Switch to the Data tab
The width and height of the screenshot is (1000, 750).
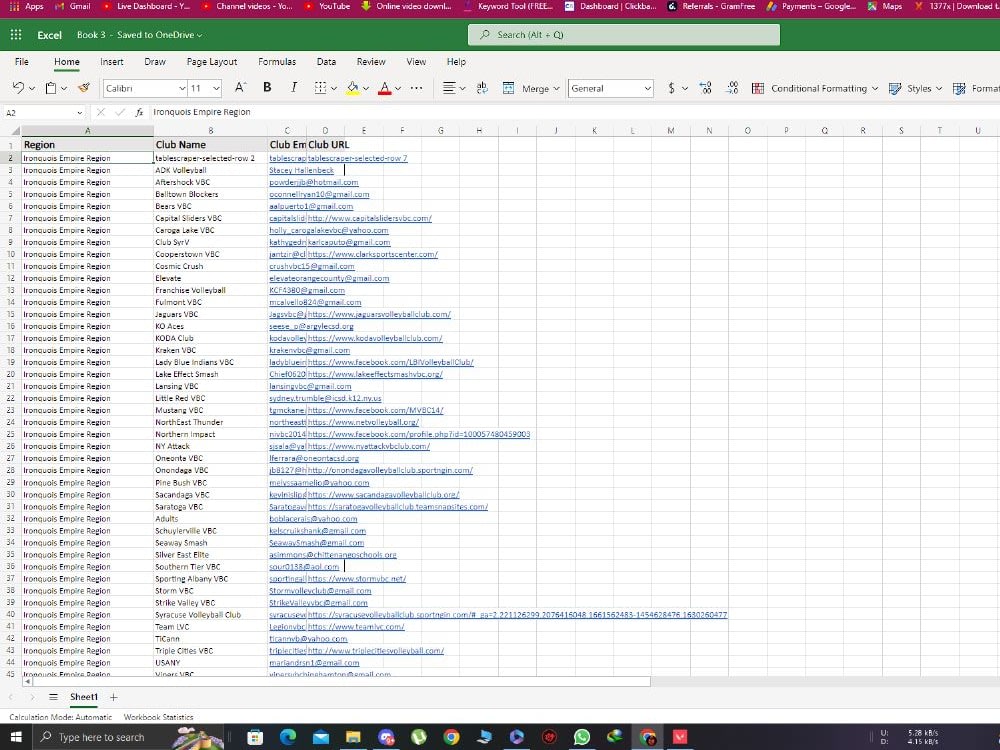pos(326,62)
